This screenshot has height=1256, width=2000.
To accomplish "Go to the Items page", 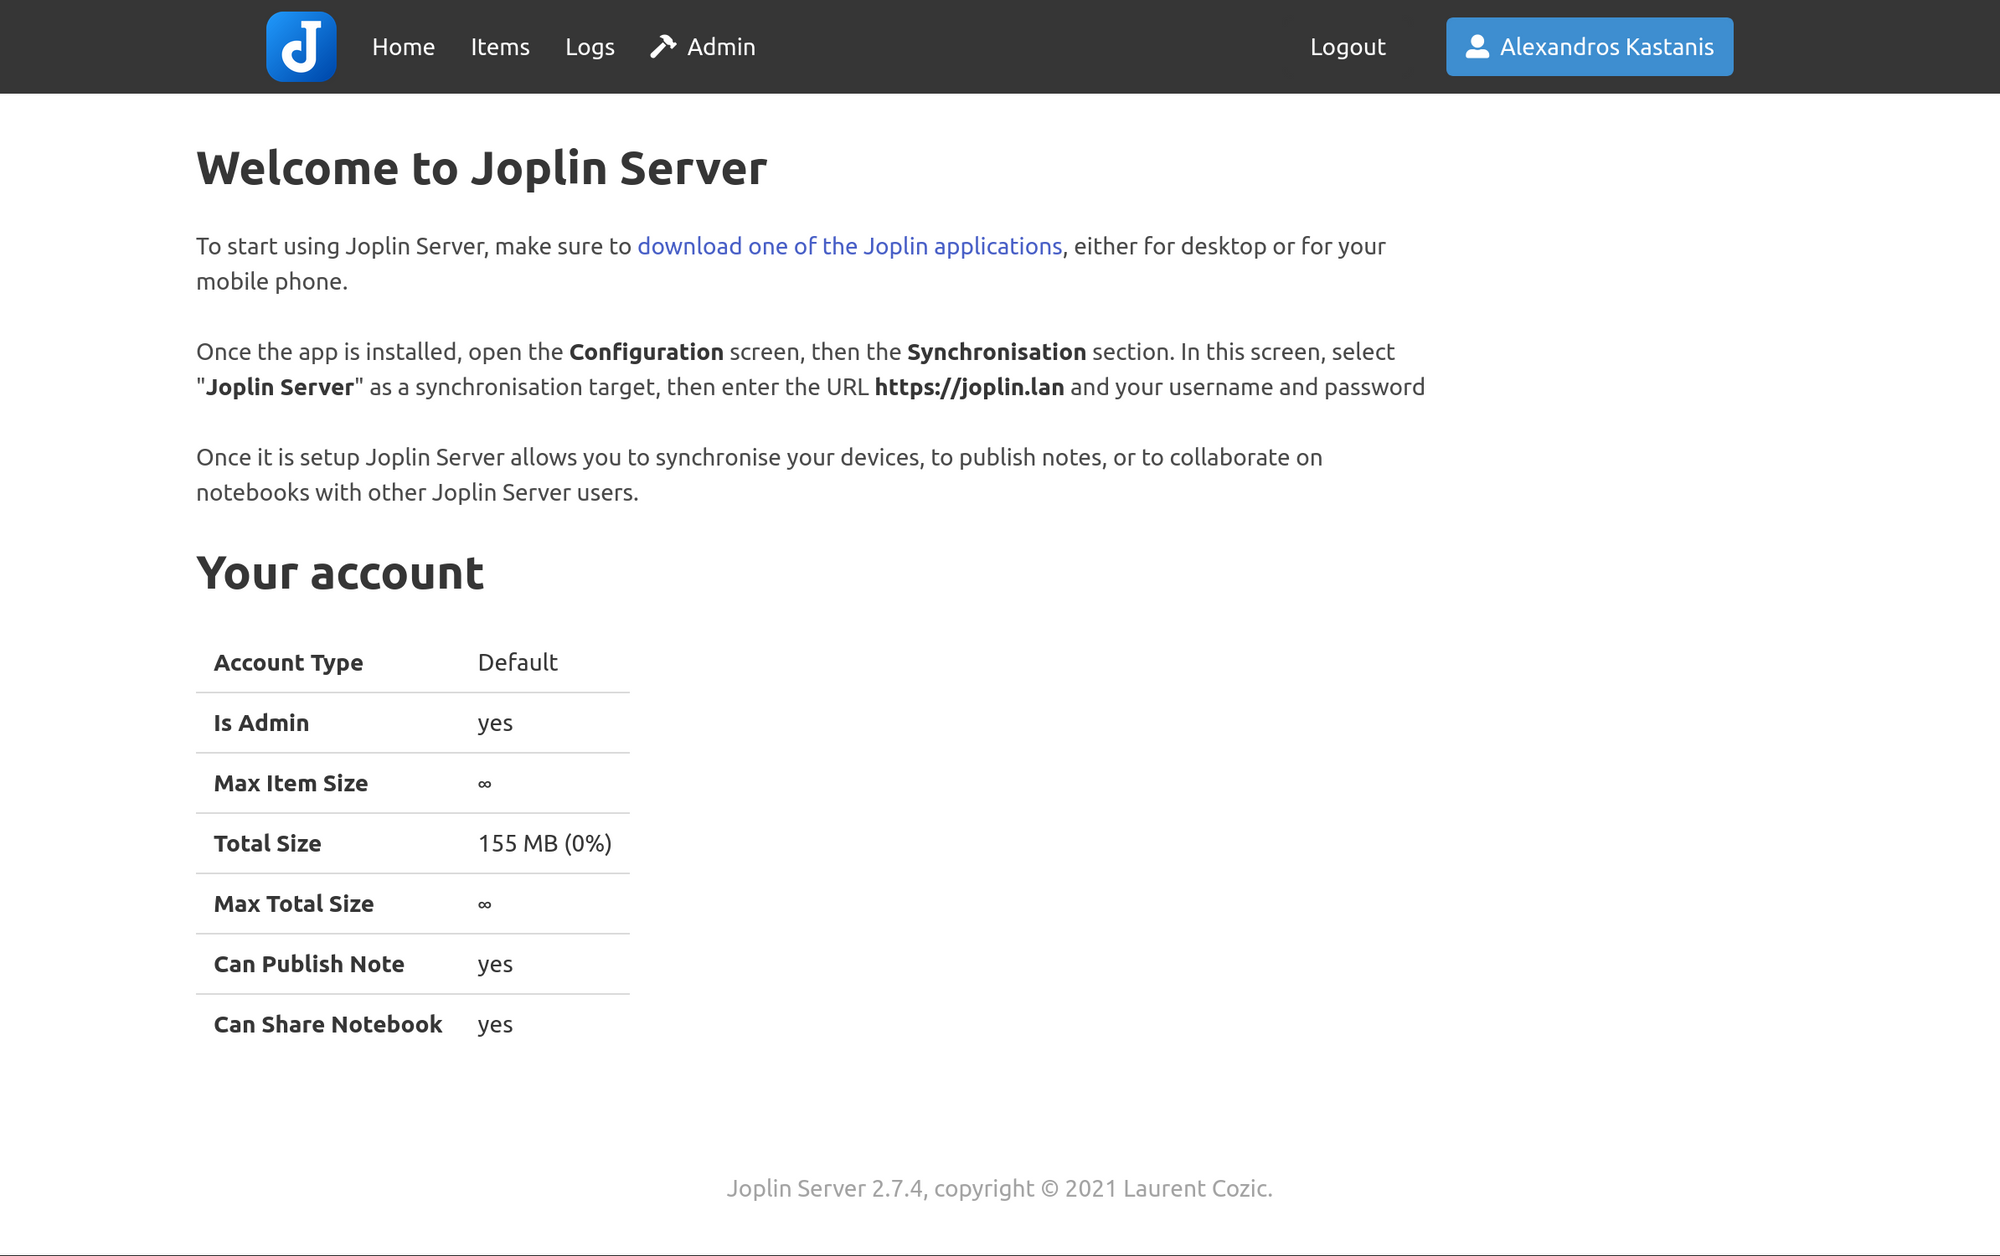I will click(x=500, y=47).
